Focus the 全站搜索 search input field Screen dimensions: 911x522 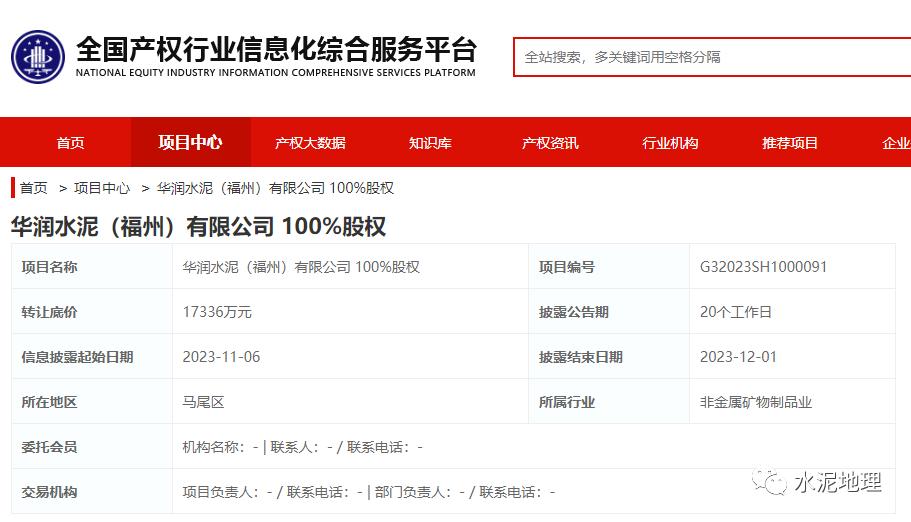point(712,57)
